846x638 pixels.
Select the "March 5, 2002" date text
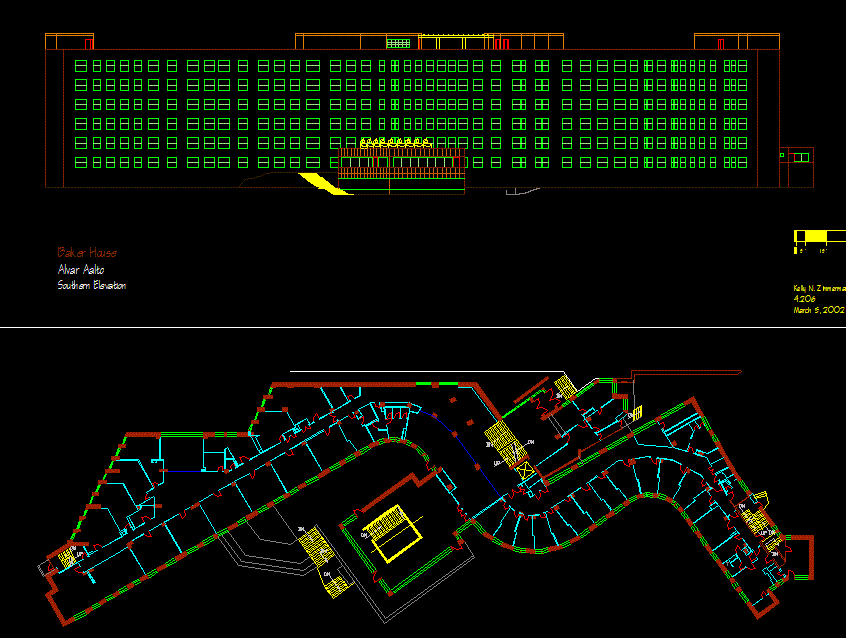819,310
